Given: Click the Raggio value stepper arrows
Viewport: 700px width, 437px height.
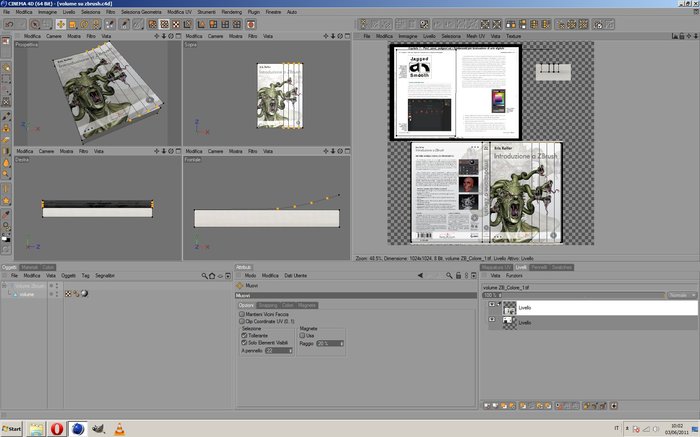Looking at the screenshot, I should [x=342, y=343].
